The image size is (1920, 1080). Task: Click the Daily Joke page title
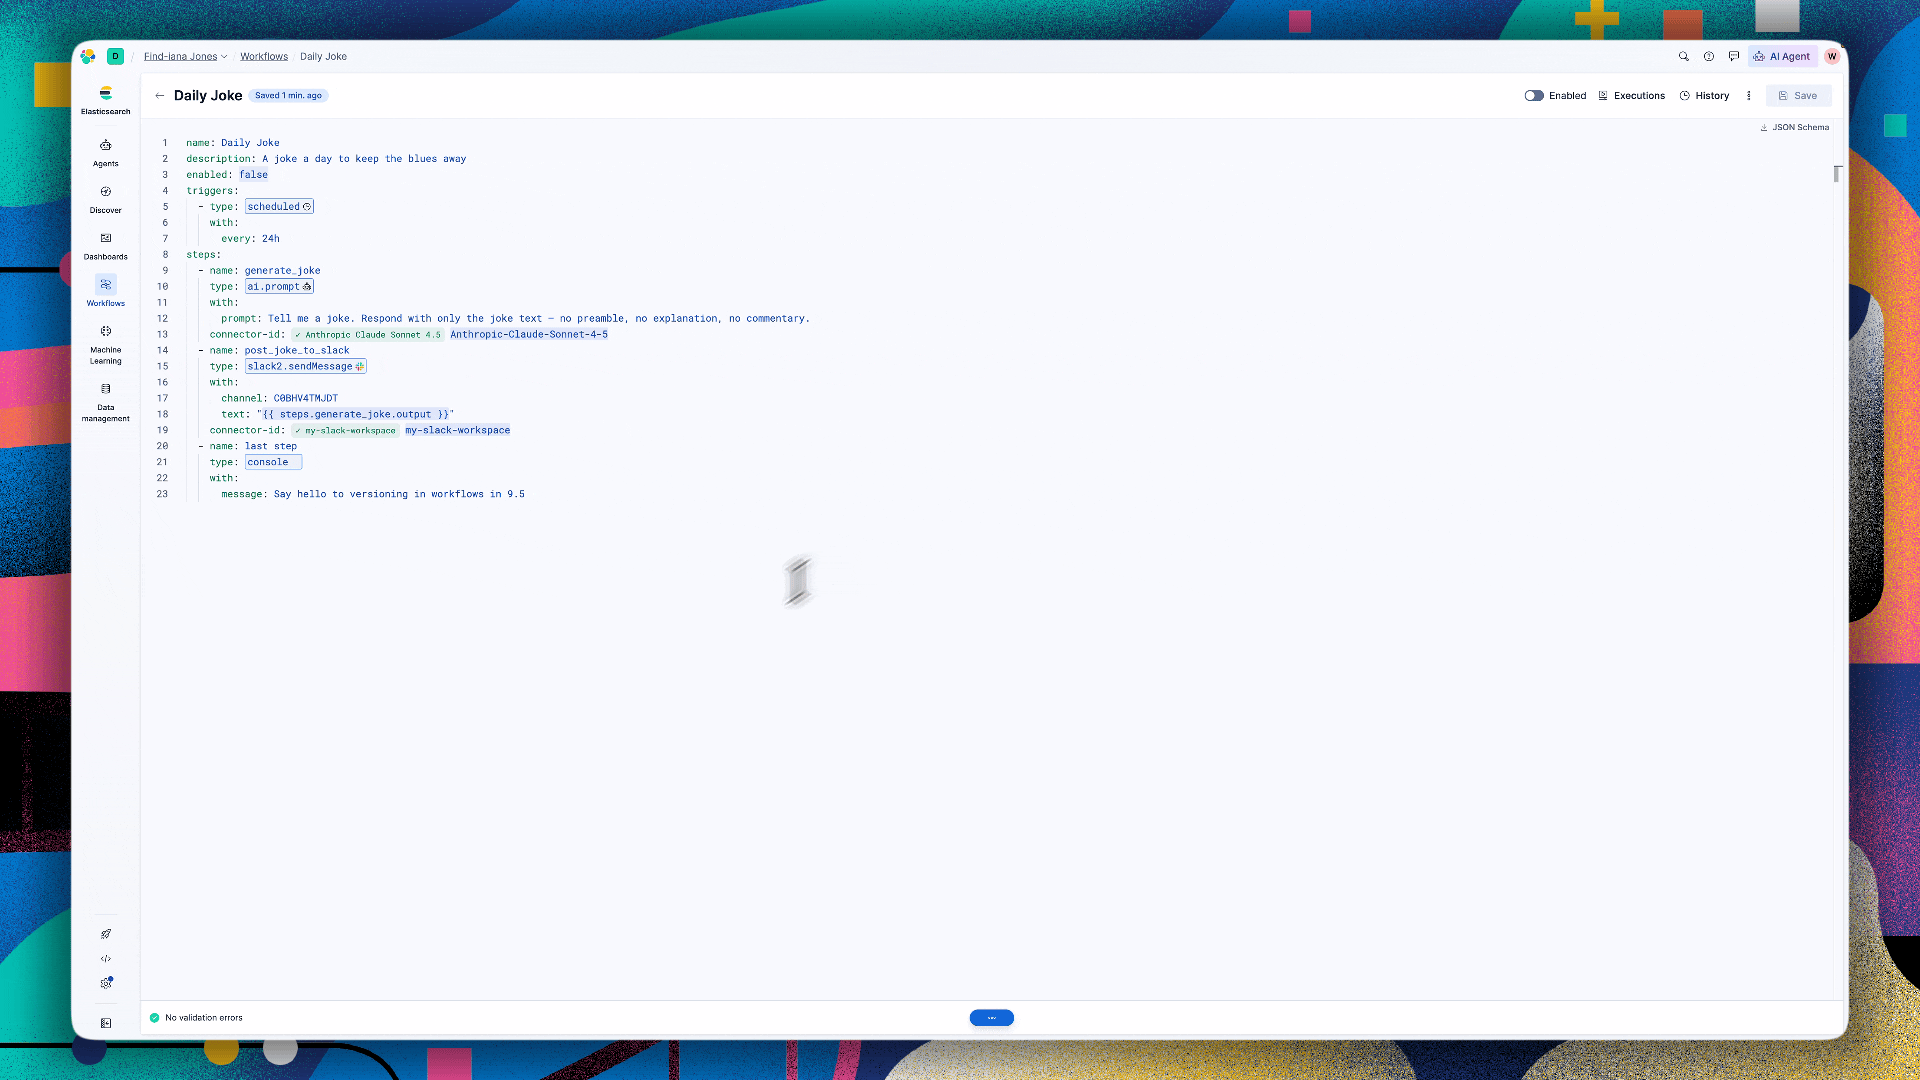208,96
